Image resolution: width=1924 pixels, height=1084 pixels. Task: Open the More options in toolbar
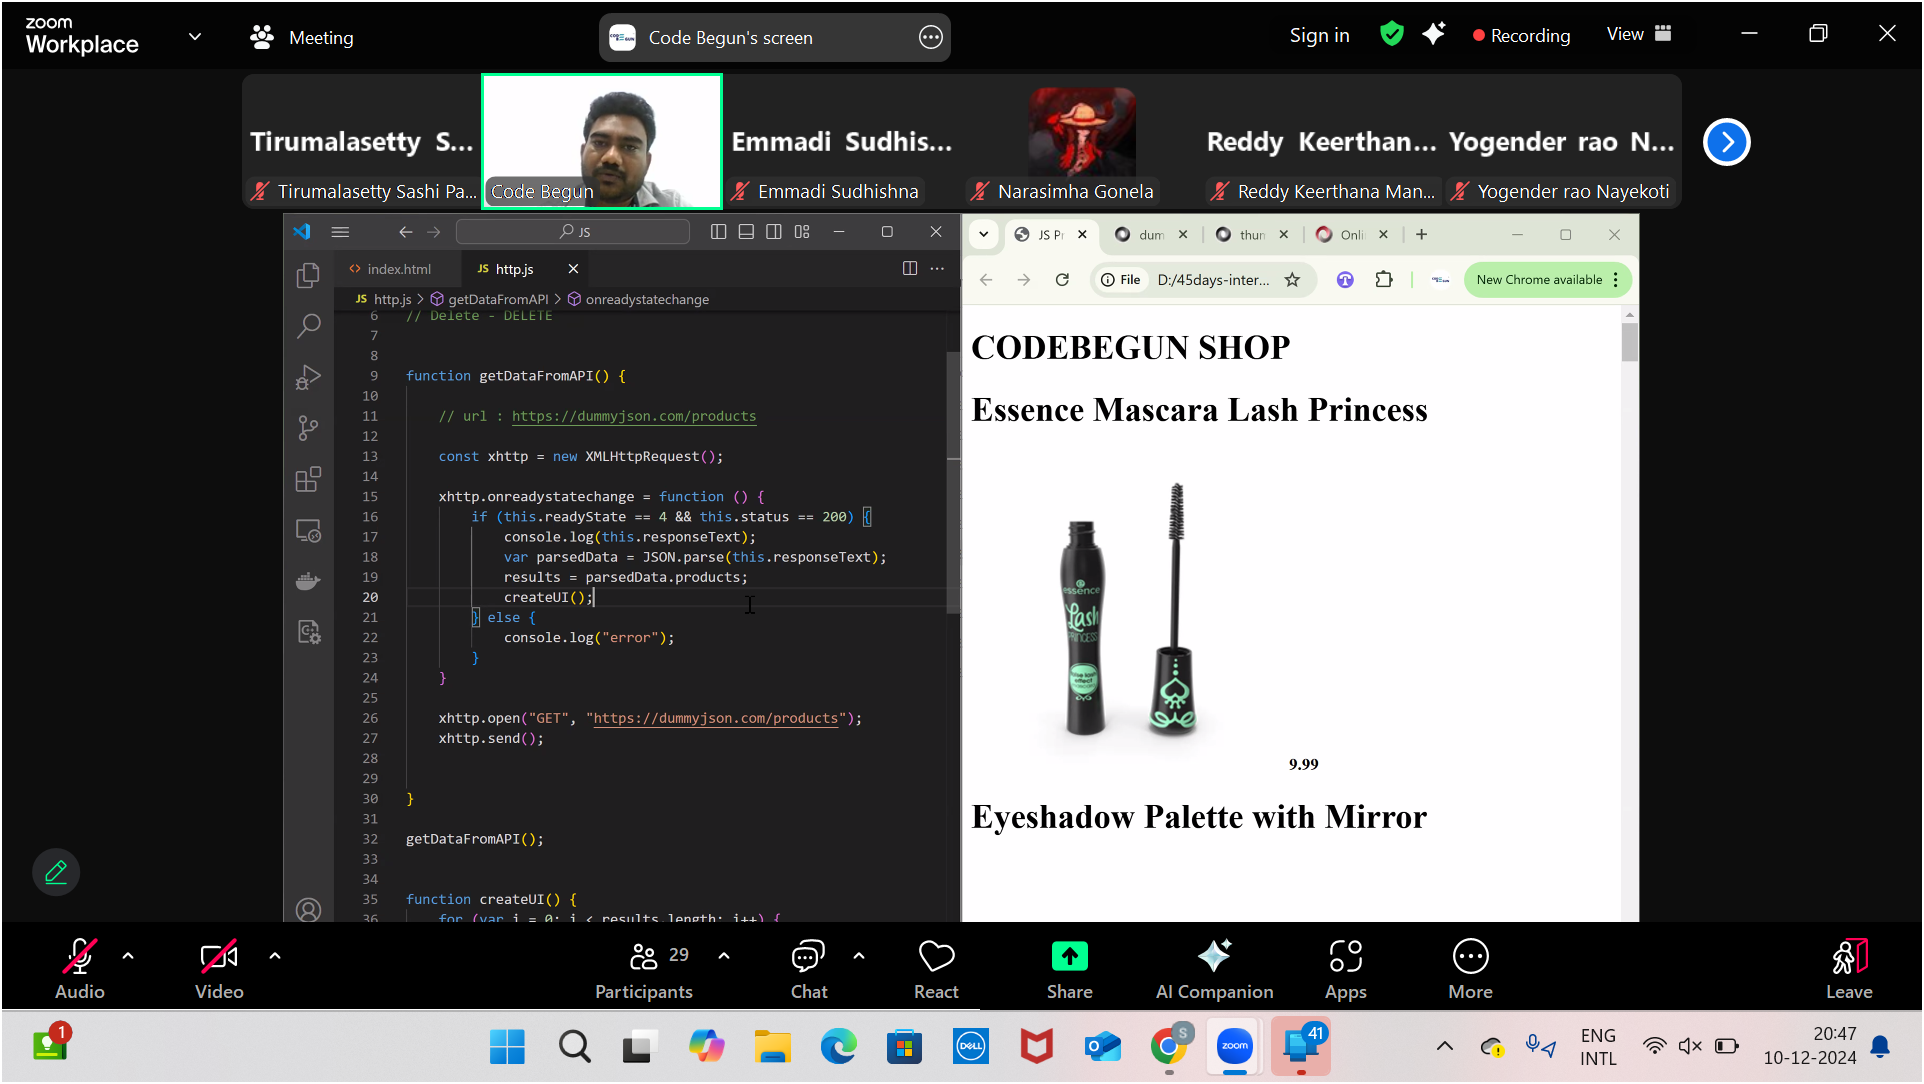point(1470,968)
